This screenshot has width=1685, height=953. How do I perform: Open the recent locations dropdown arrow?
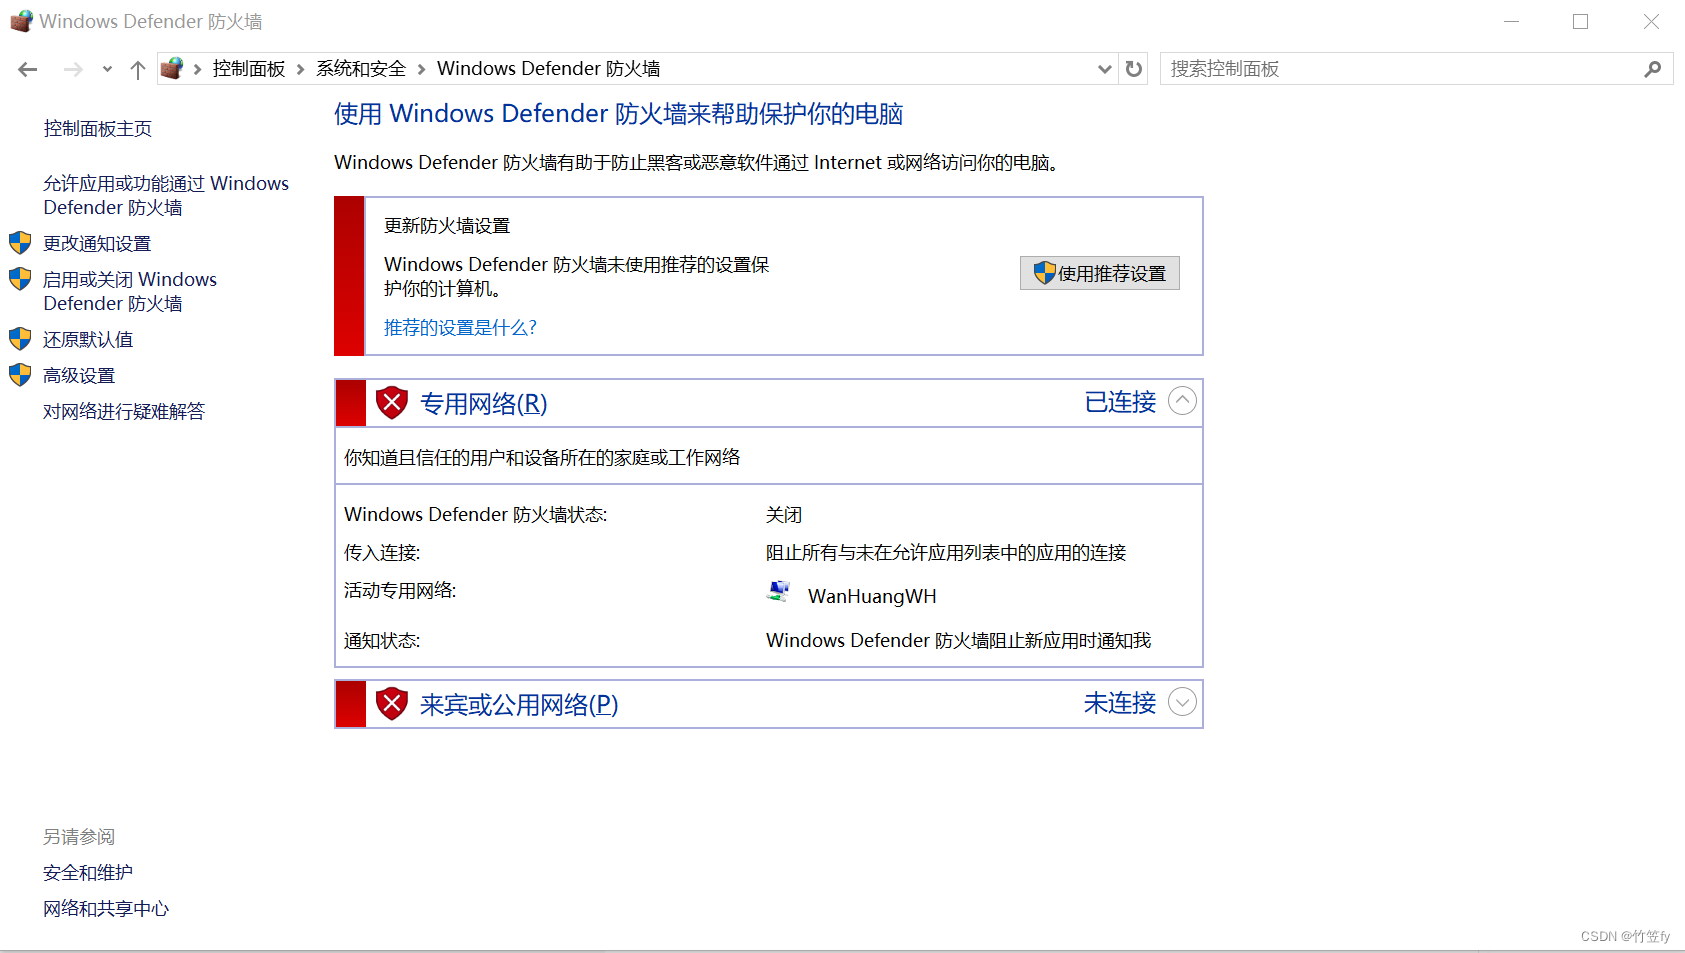pos(107,69)
